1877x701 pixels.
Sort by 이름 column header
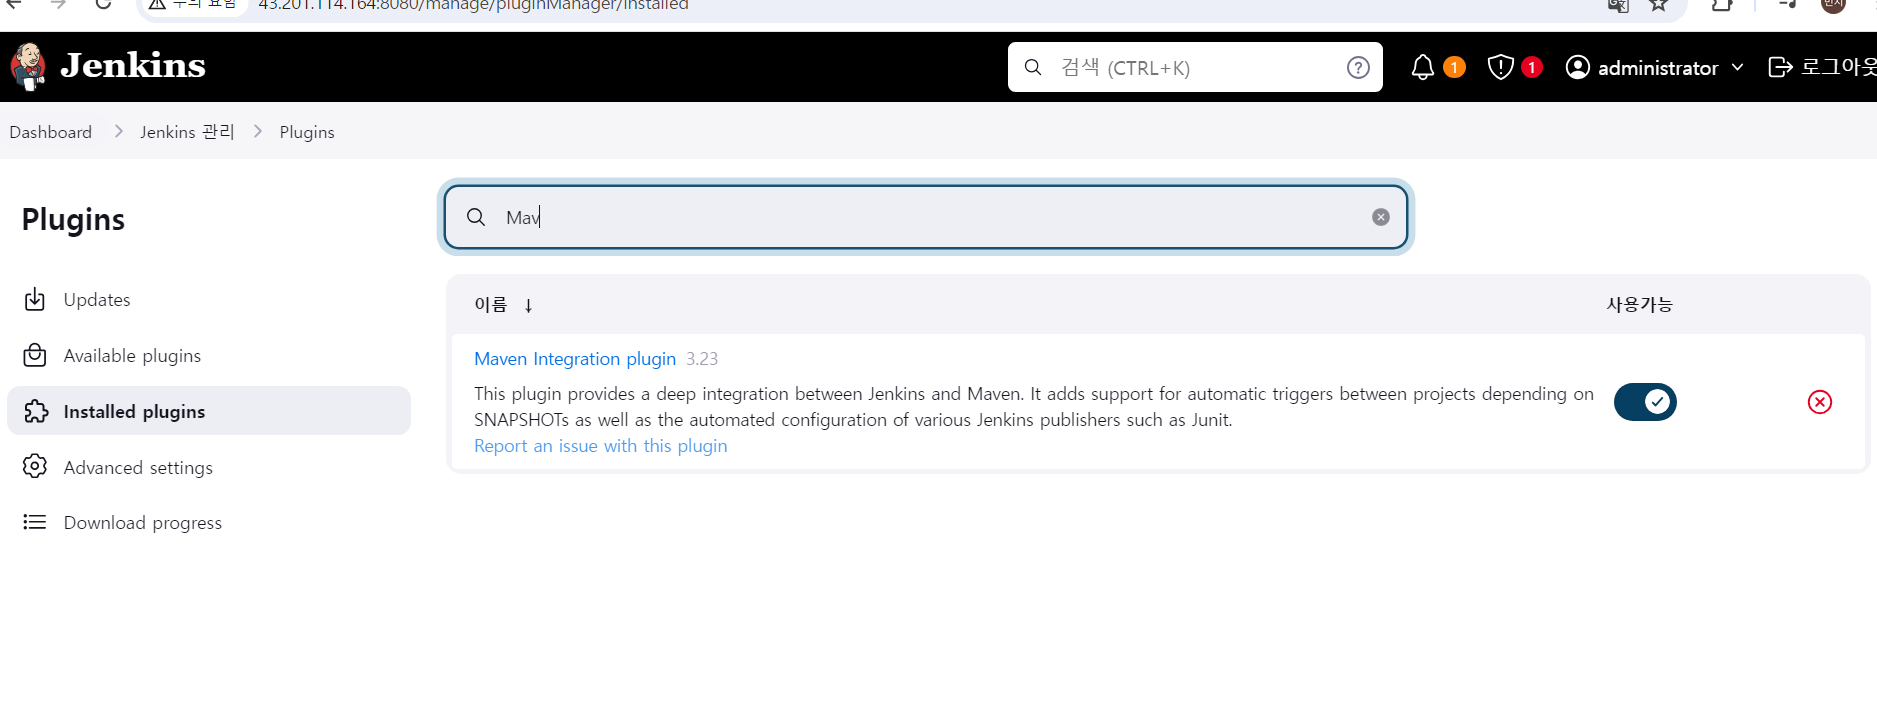coord(503,304)
